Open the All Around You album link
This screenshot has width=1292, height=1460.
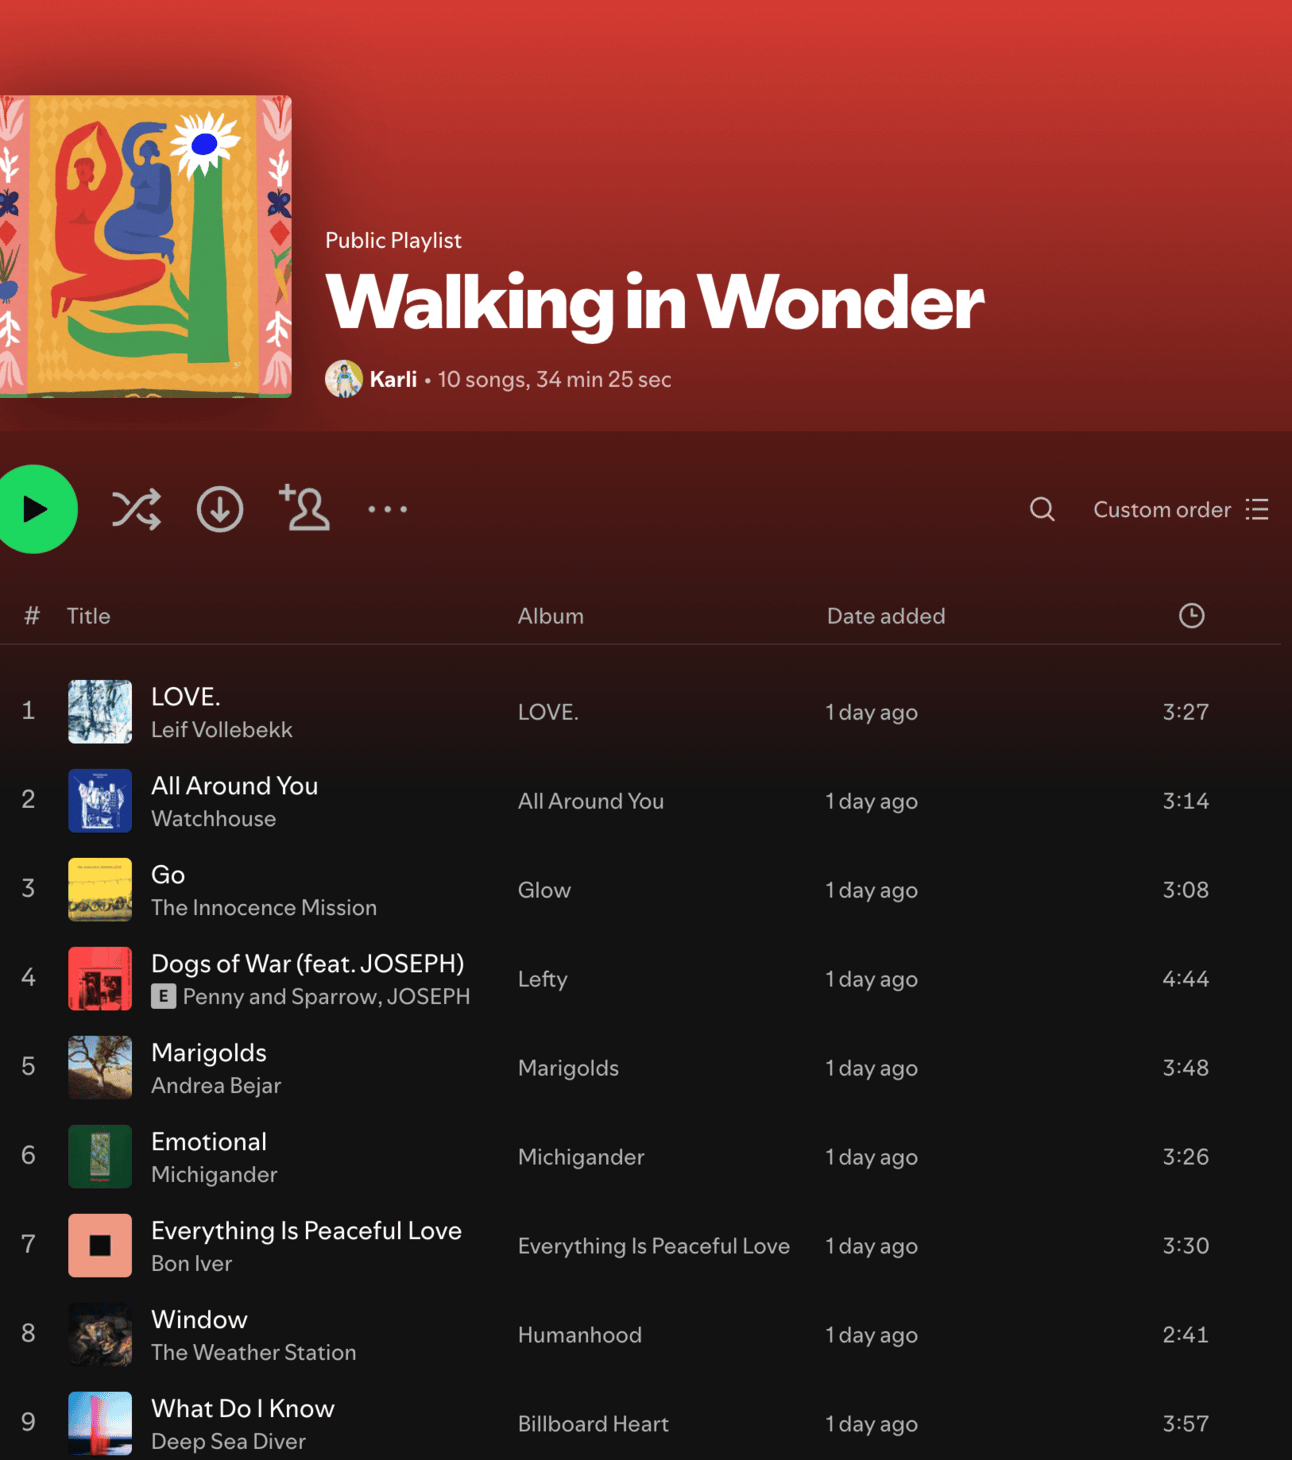(x=591, y=801)
